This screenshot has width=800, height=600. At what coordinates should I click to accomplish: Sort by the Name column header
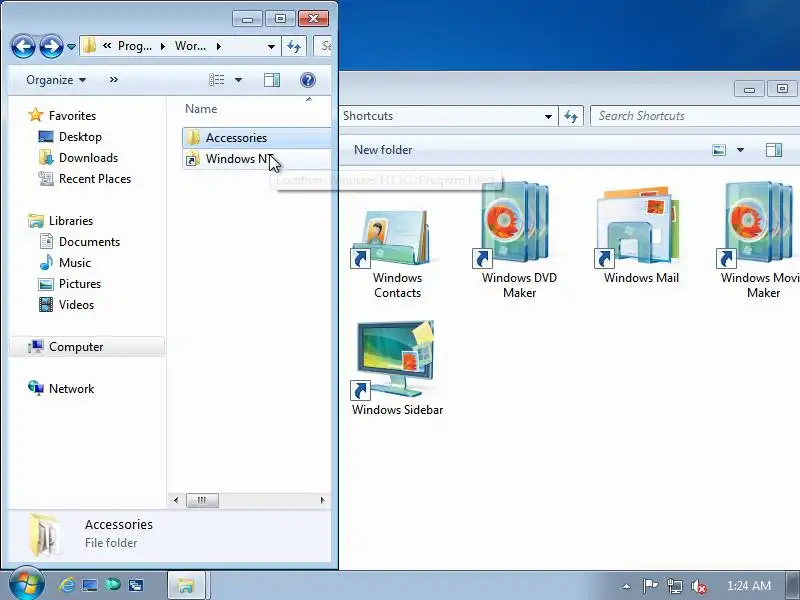pos(201,109)
